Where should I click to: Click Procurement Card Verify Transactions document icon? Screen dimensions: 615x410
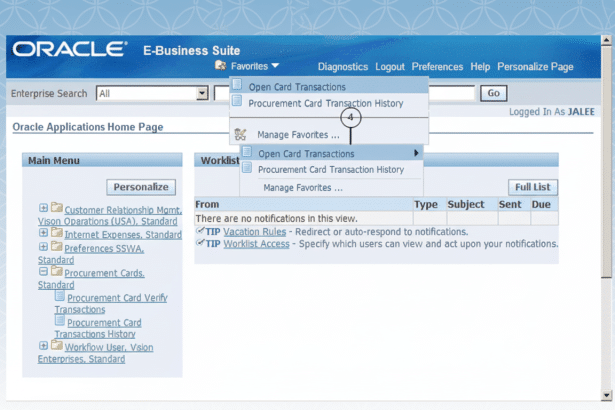tap(60, 295)
